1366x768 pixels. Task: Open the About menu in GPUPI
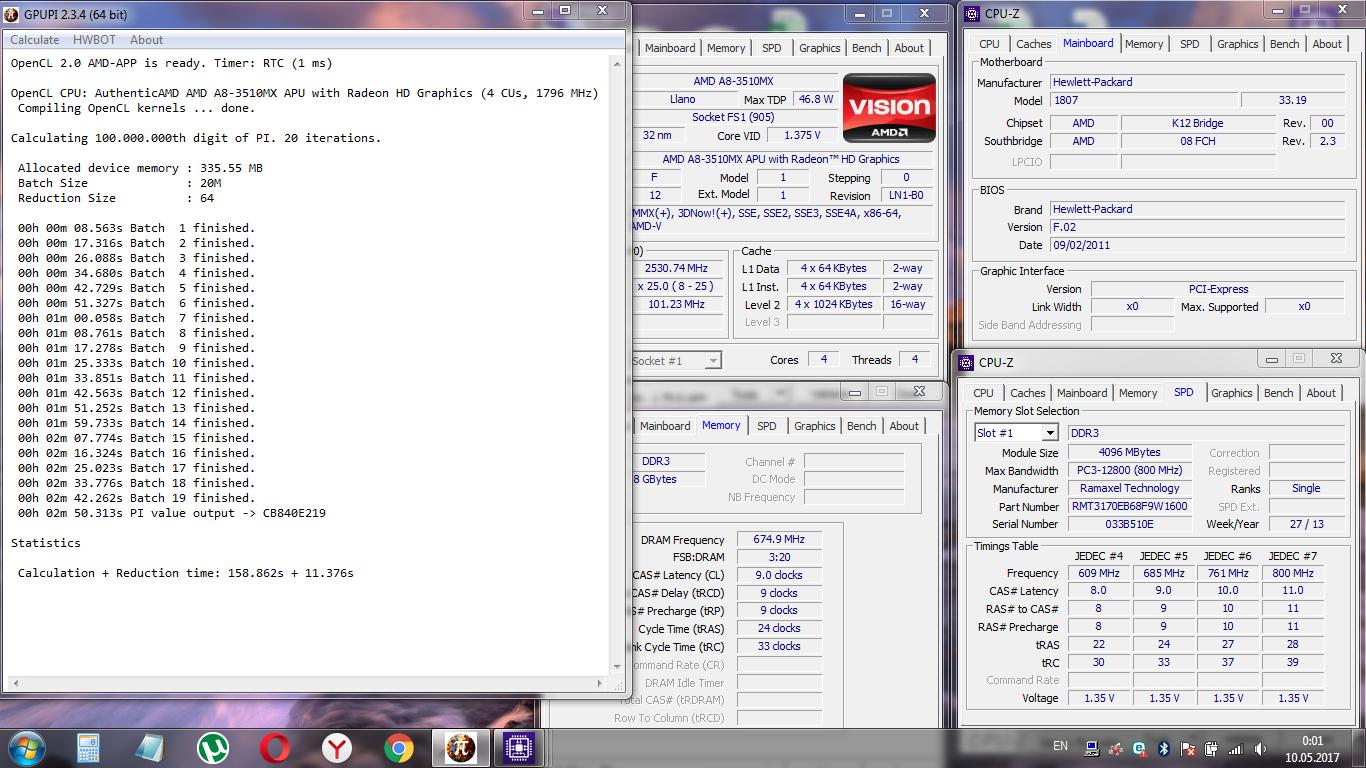146,40
